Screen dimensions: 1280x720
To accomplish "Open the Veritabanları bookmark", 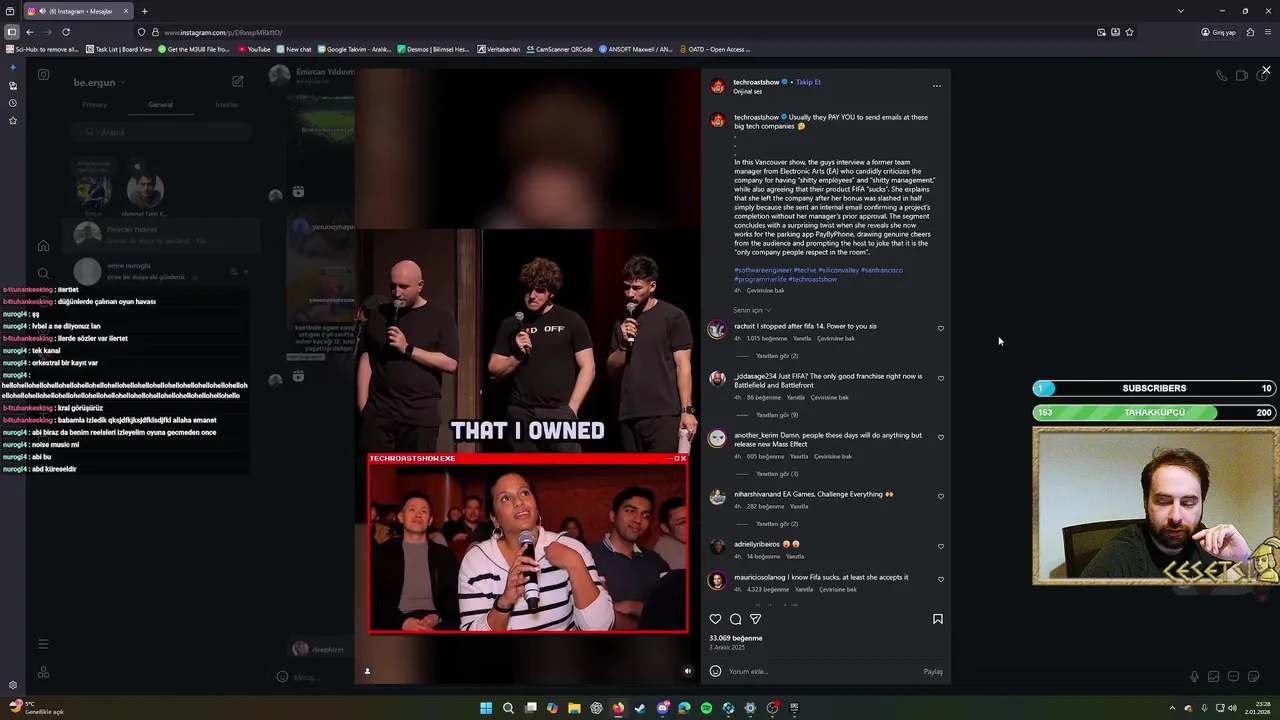I will (499, 49).
